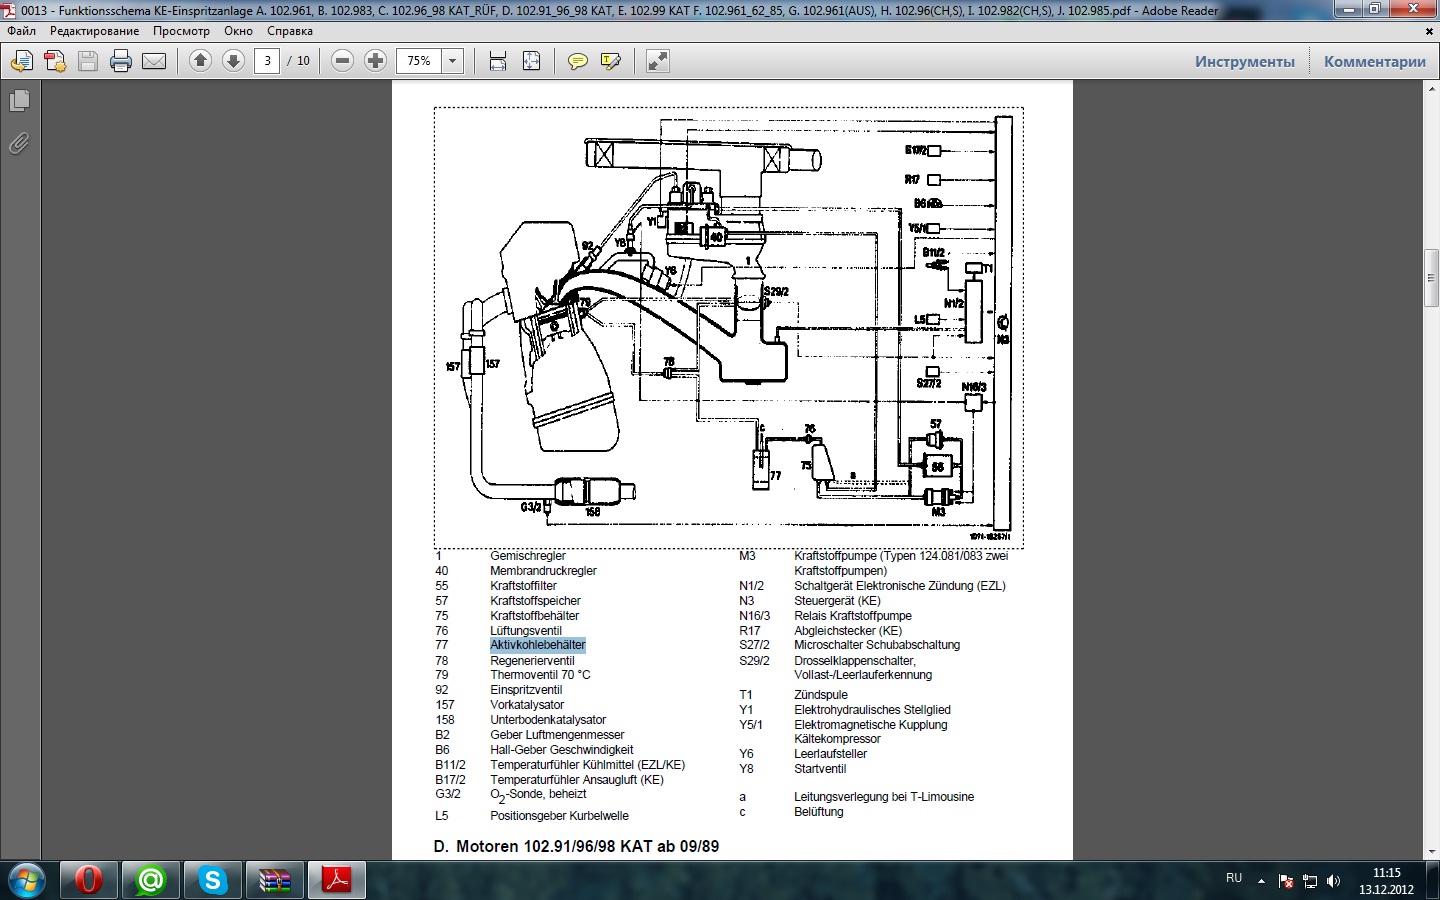Open the Комментарии pane
This screenshot has width=1440, height=900.
point(1375,61)
